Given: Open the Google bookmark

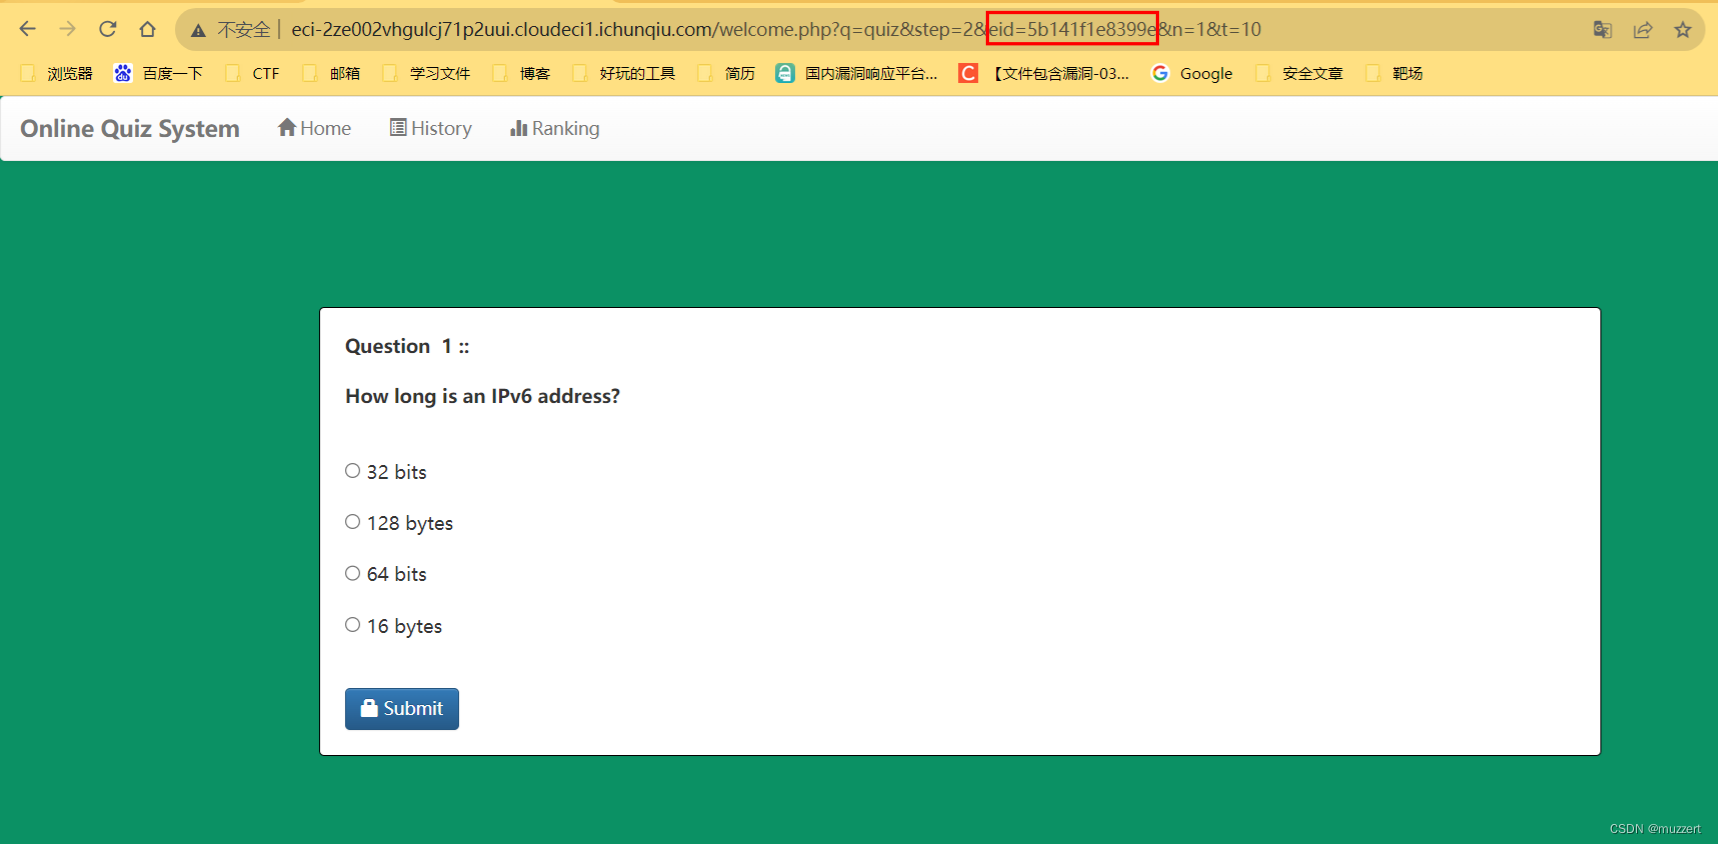Looking at the screenshot, I should pos(1192,73).
